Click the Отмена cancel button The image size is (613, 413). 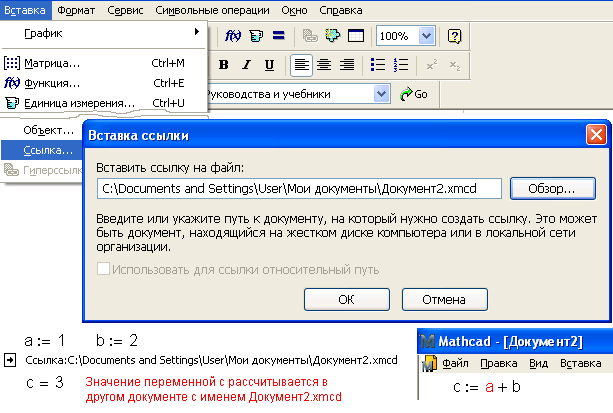pyautogui.click(x=445, y=300)
